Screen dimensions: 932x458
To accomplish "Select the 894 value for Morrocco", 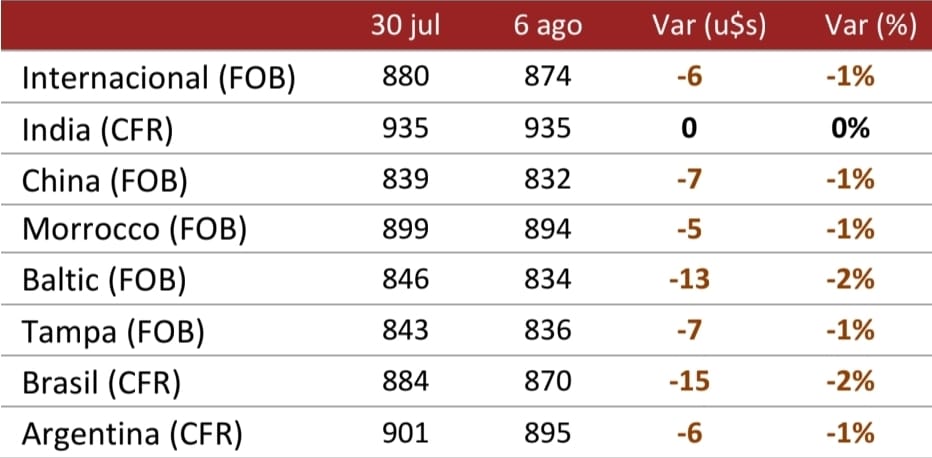I will click(547, 228).
